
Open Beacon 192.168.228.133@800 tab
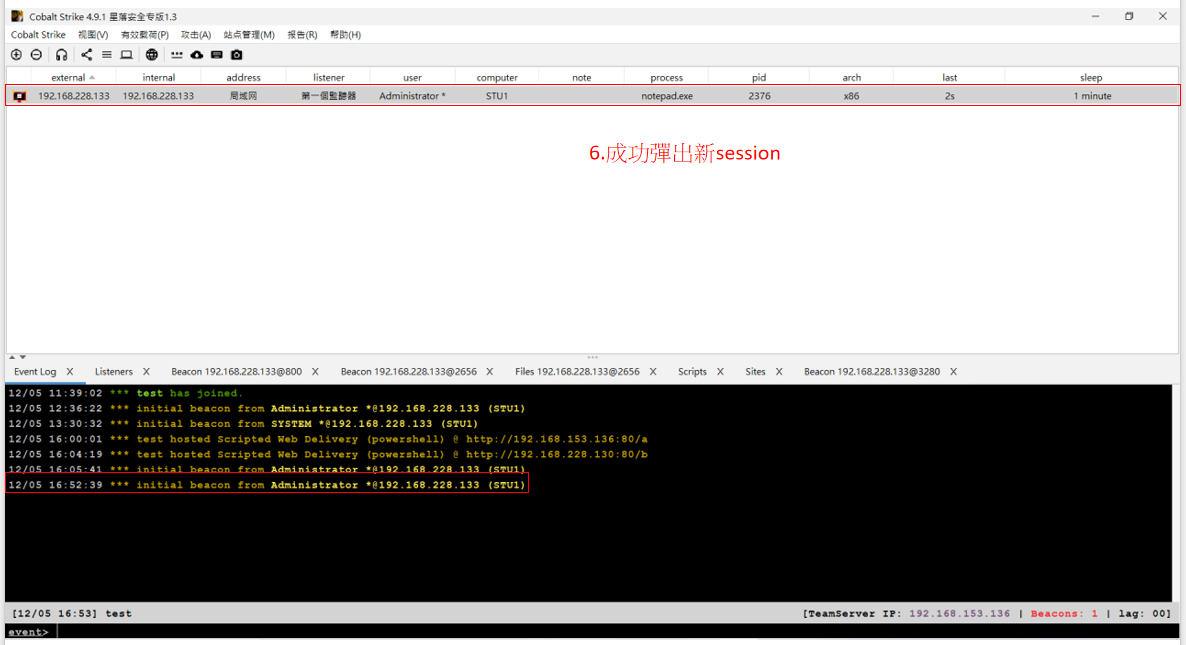(236, 371)
